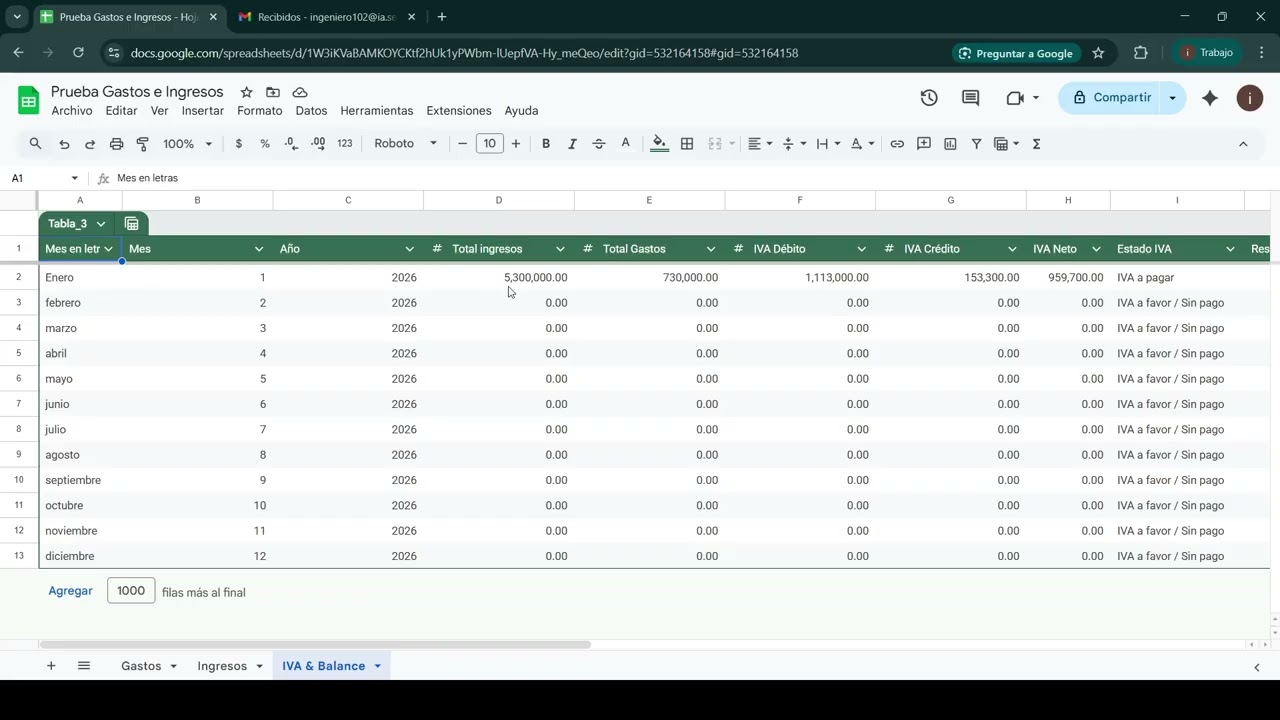The image size is (1280, 720).
Task: Click the create filter funnel icon
Action: [x=977, y=144]
